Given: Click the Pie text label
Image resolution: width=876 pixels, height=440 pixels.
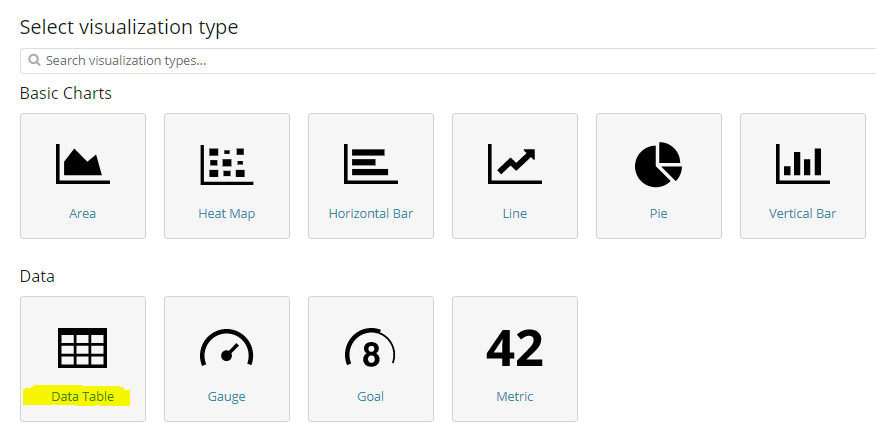Looking at the screenshot, I should point(659,213).
